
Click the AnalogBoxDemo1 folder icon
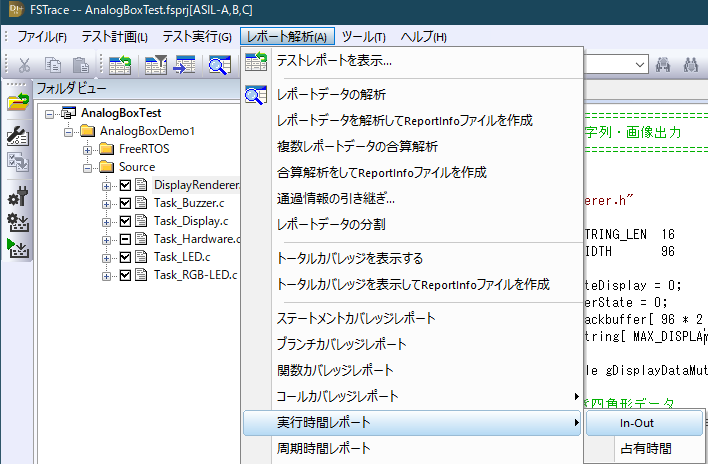[88, 131]
